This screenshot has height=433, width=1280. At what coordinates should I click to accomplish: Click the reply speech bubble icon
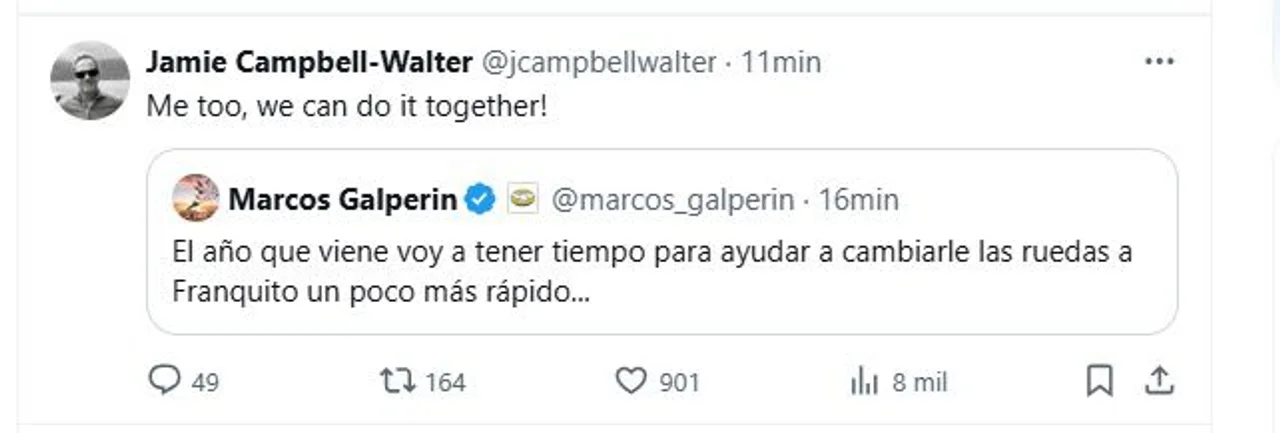pos(163,381)
